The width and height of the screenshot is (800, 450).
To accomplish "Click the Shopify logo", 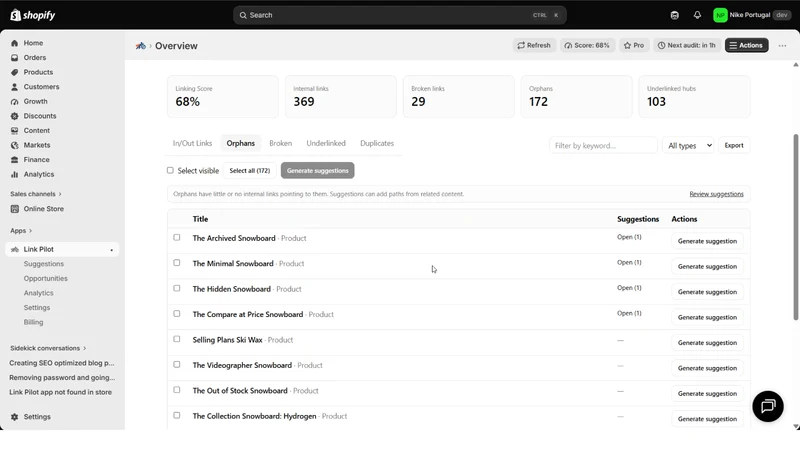I will point(33,15).
